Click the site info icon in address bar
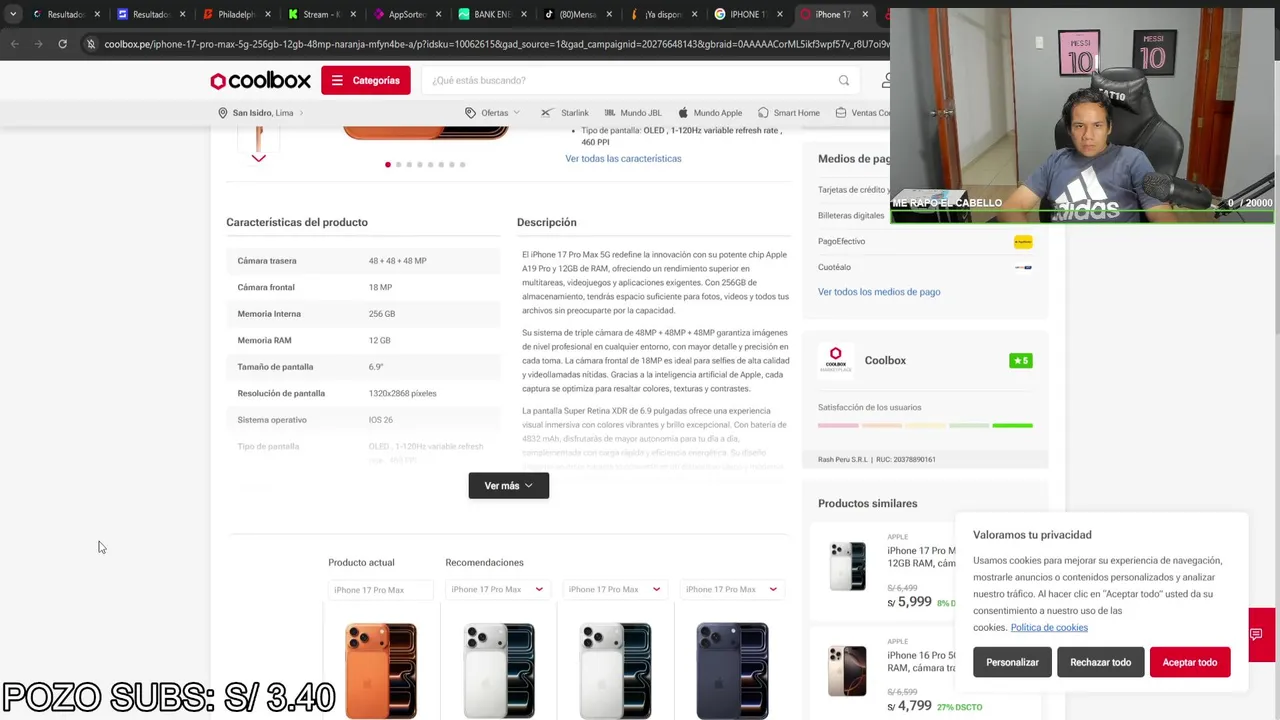1280x720 pixels. pos(91,44)
